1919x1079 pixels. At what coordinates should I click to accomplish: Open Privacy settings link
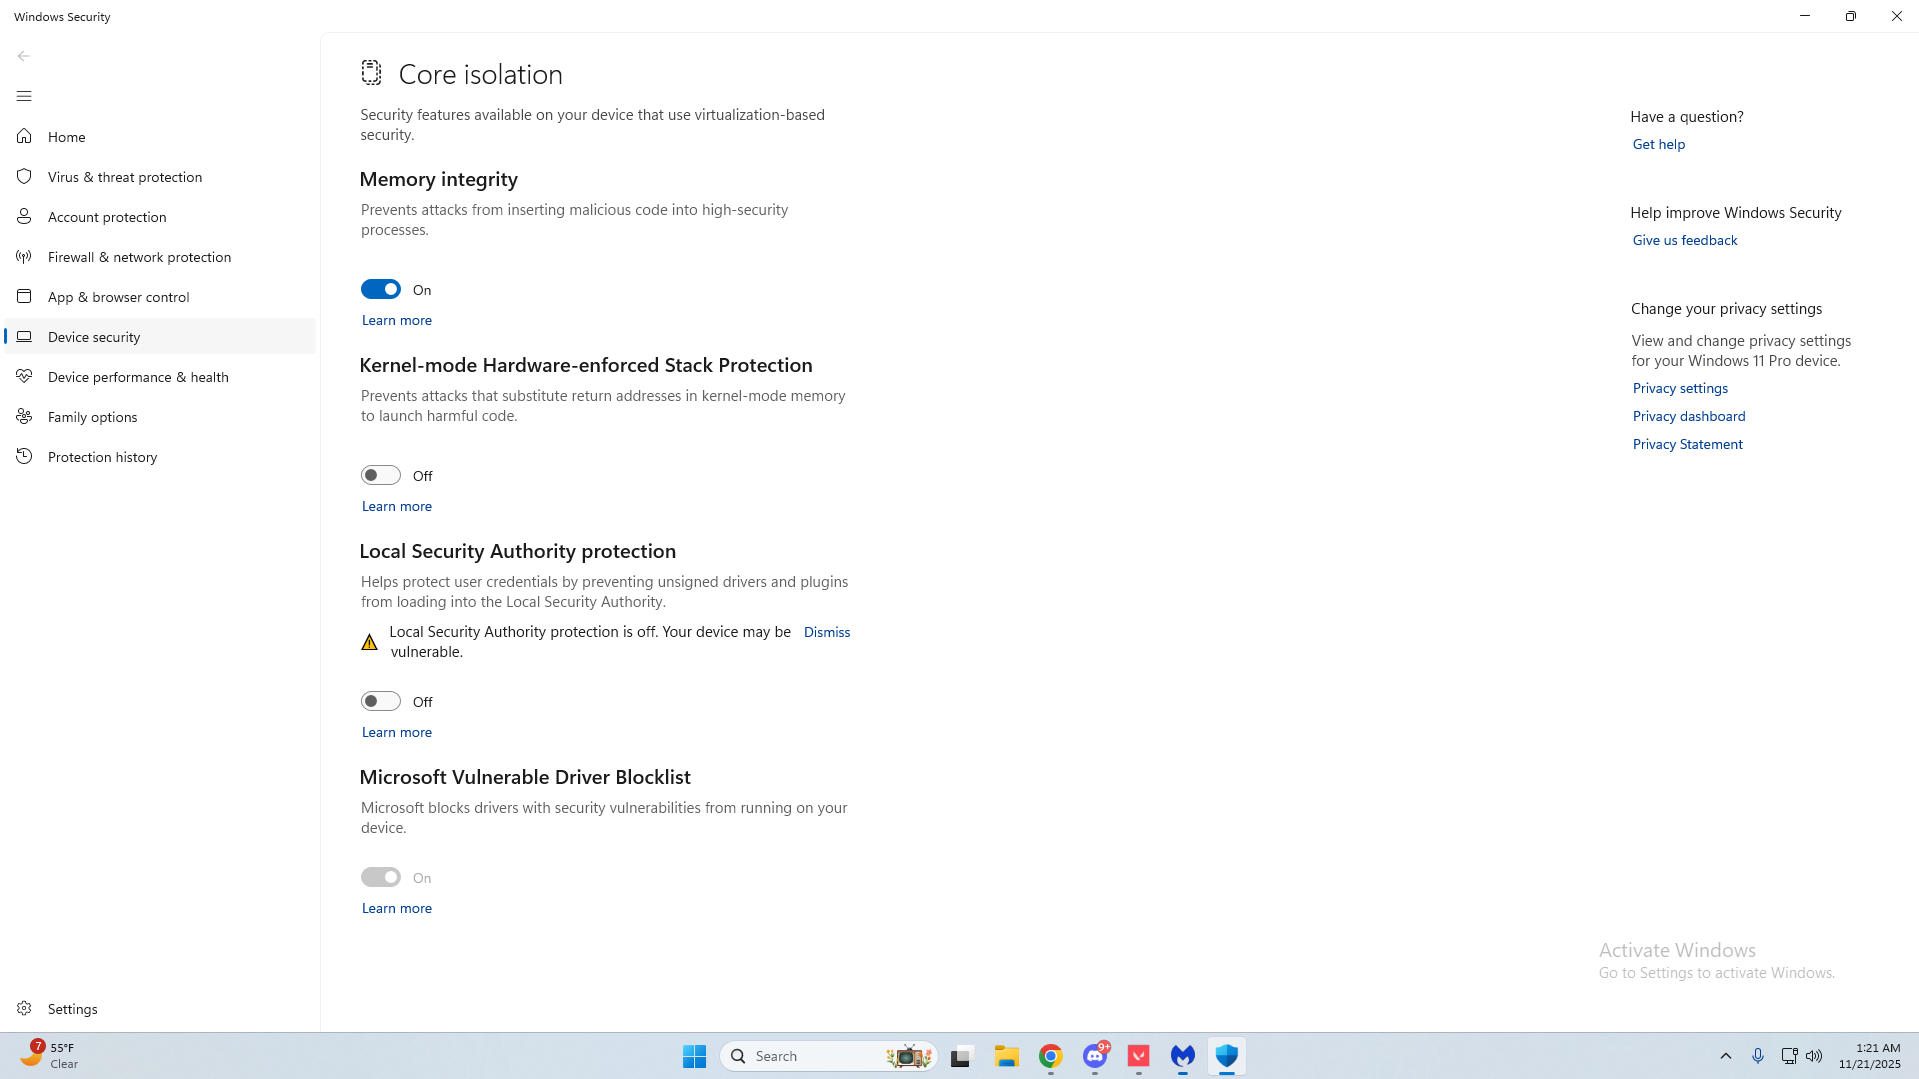click(1680, 388)
